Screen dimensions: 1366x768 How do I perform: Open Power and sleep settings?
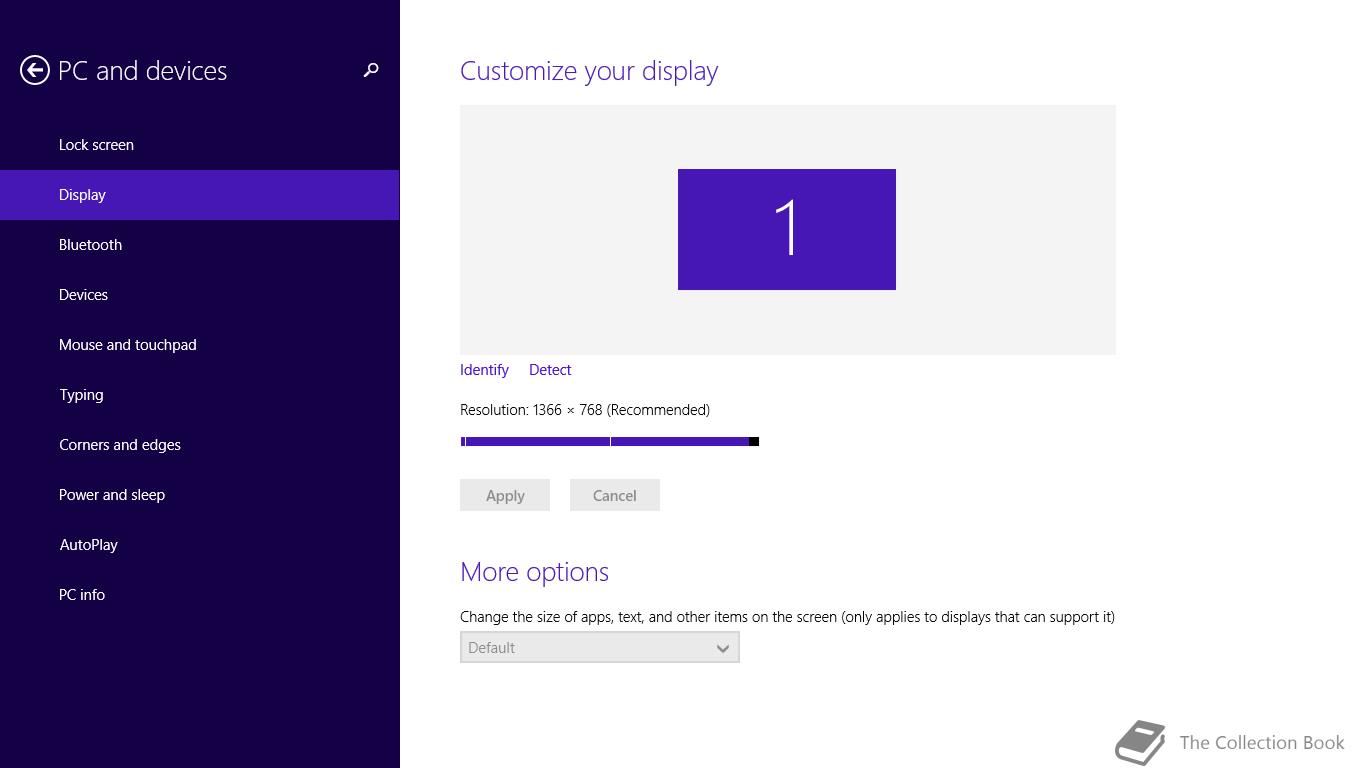[x=200, y=495]
